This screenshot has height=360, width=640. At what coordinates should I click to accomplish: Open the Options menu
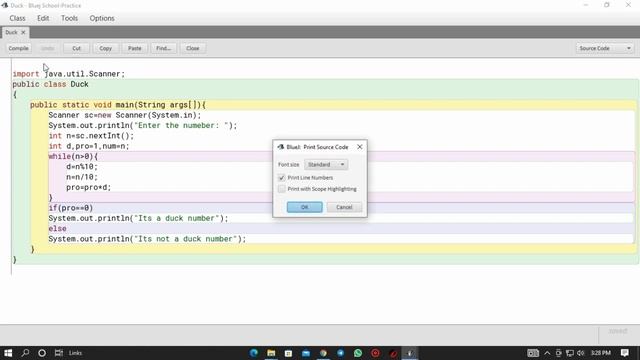102,18
